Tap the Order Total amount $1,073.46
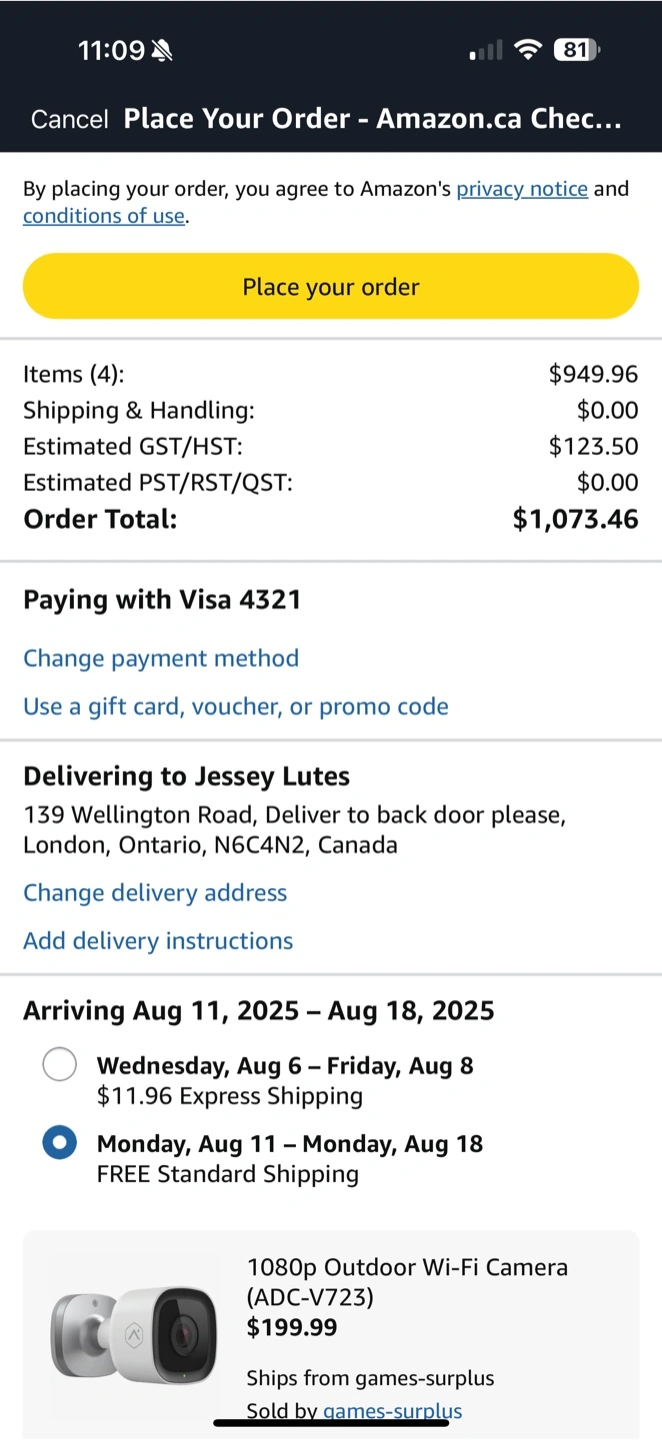662x1440 pixels. coord(575,519)
